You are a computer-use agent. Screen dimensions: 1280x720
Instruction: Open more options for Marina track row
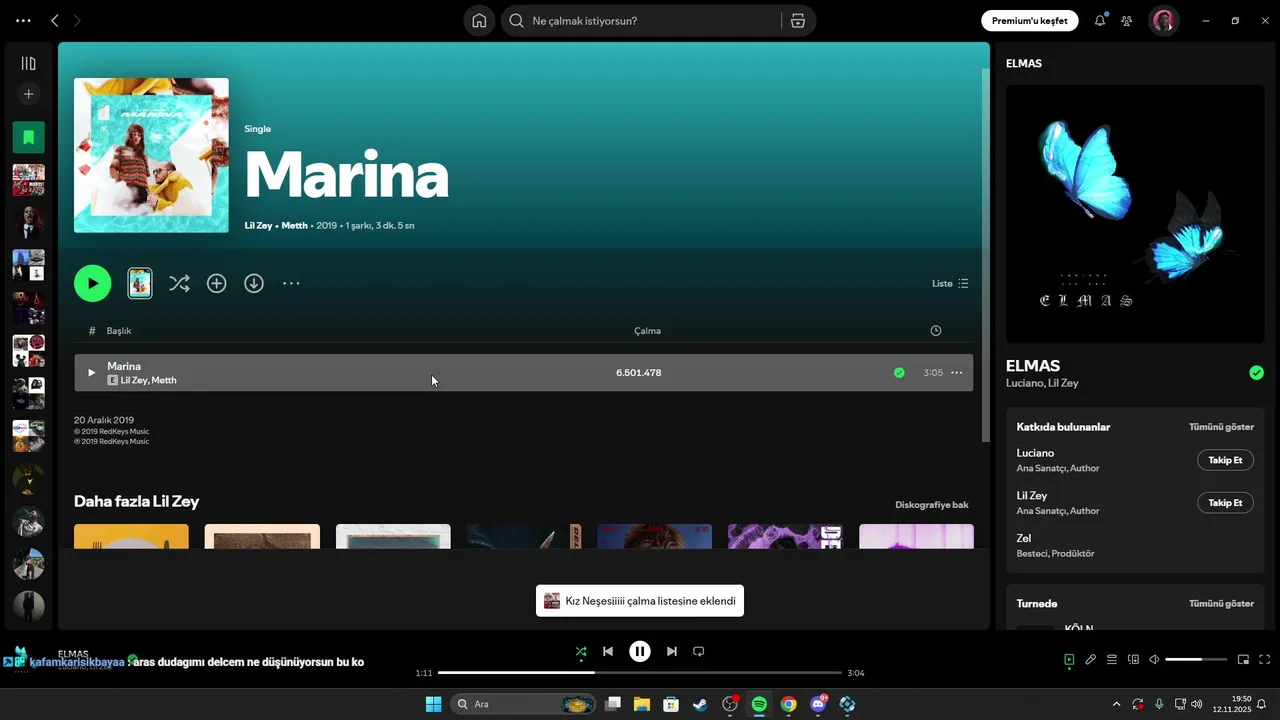(957, 373)
